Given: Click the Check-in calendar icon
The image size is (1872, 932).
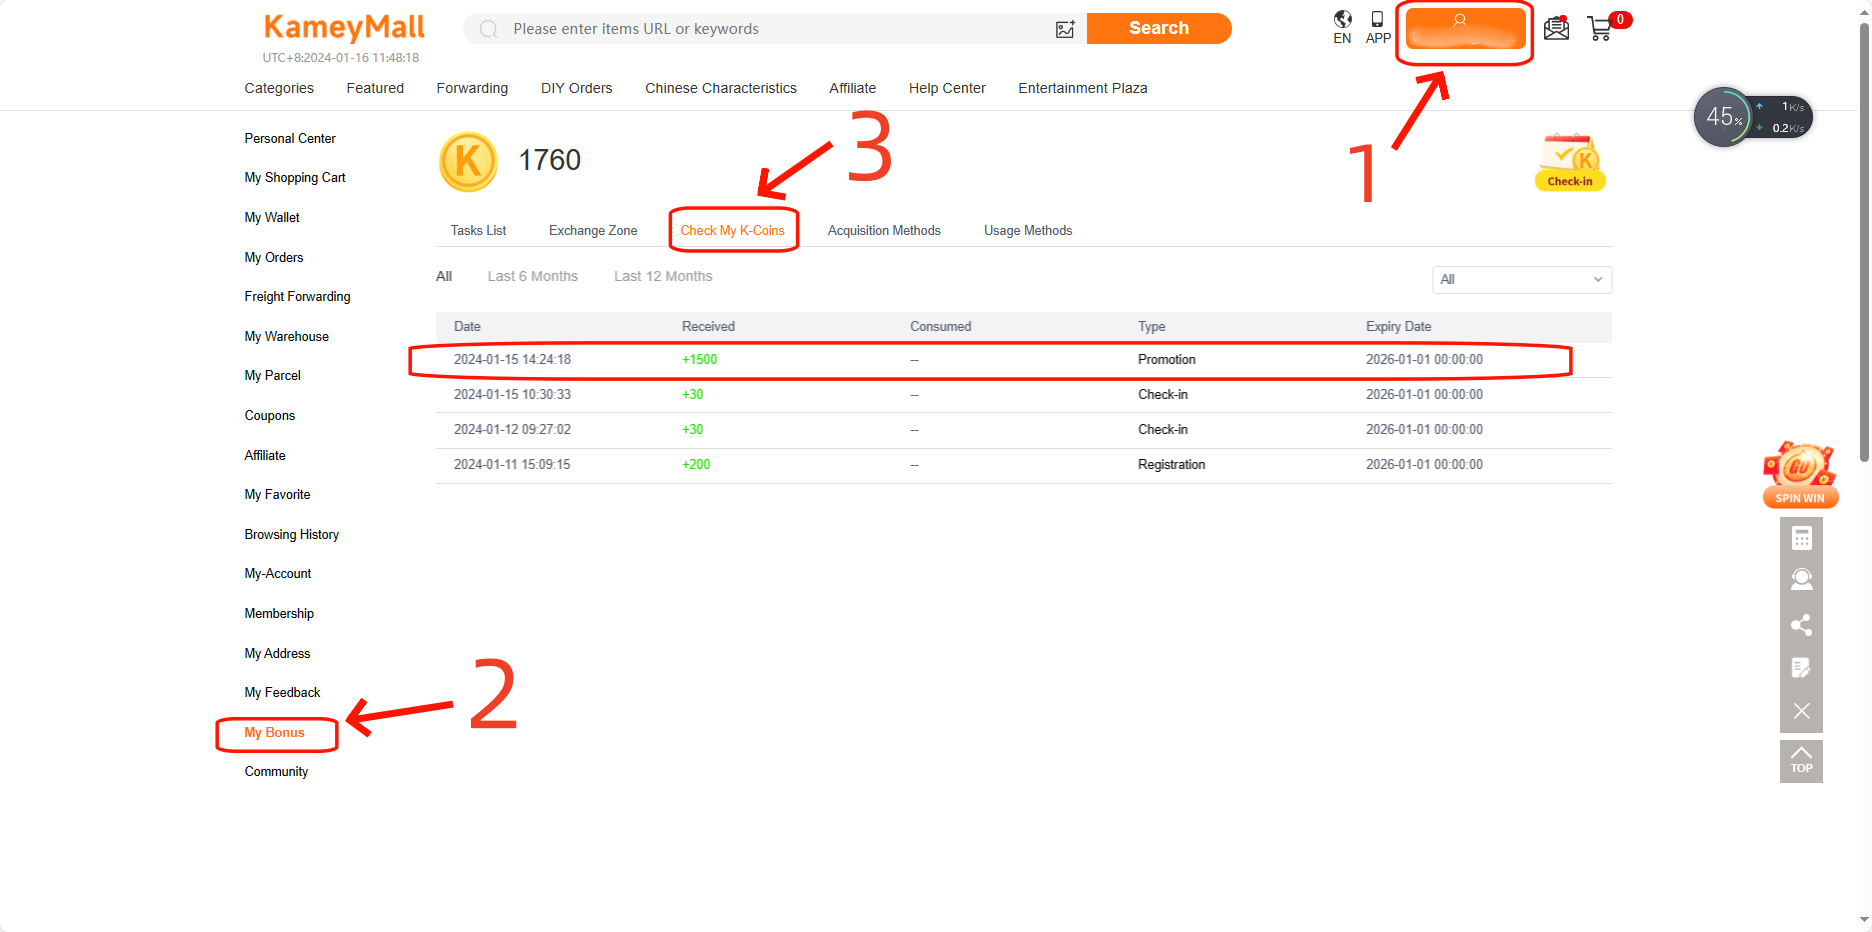Looking at the screenshot, I should (1570, 161).
